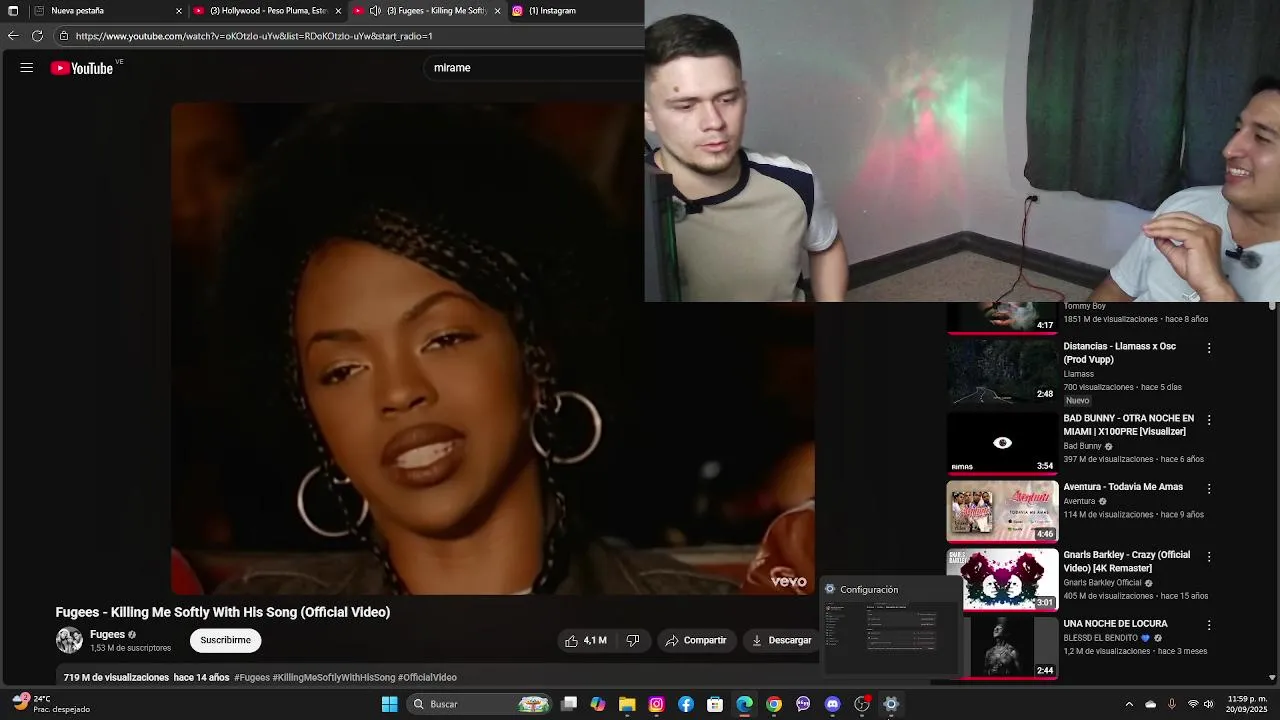
Task: Click the Suscribirme button
Action: pyautogui.click(x=226, y=640)
